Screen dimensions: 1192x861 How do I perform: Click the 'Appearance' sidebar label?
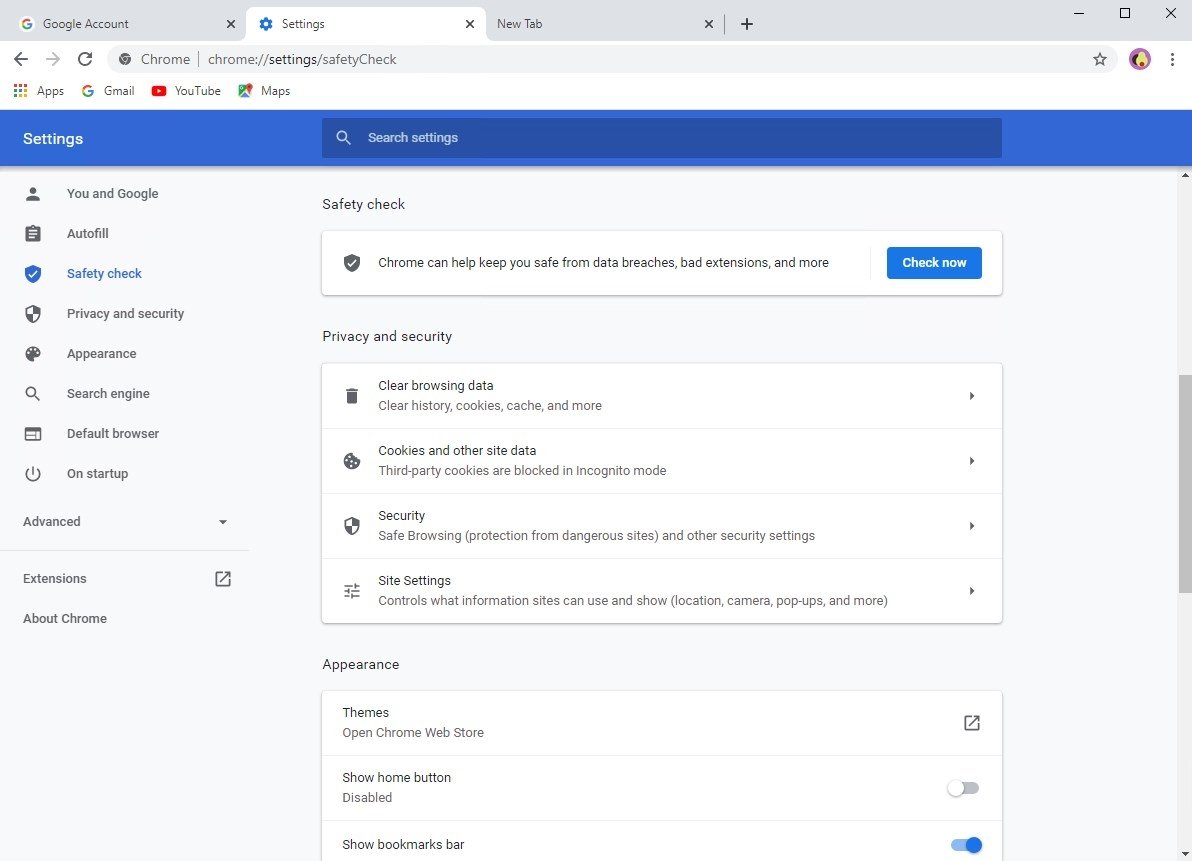[x=102, y=353]
